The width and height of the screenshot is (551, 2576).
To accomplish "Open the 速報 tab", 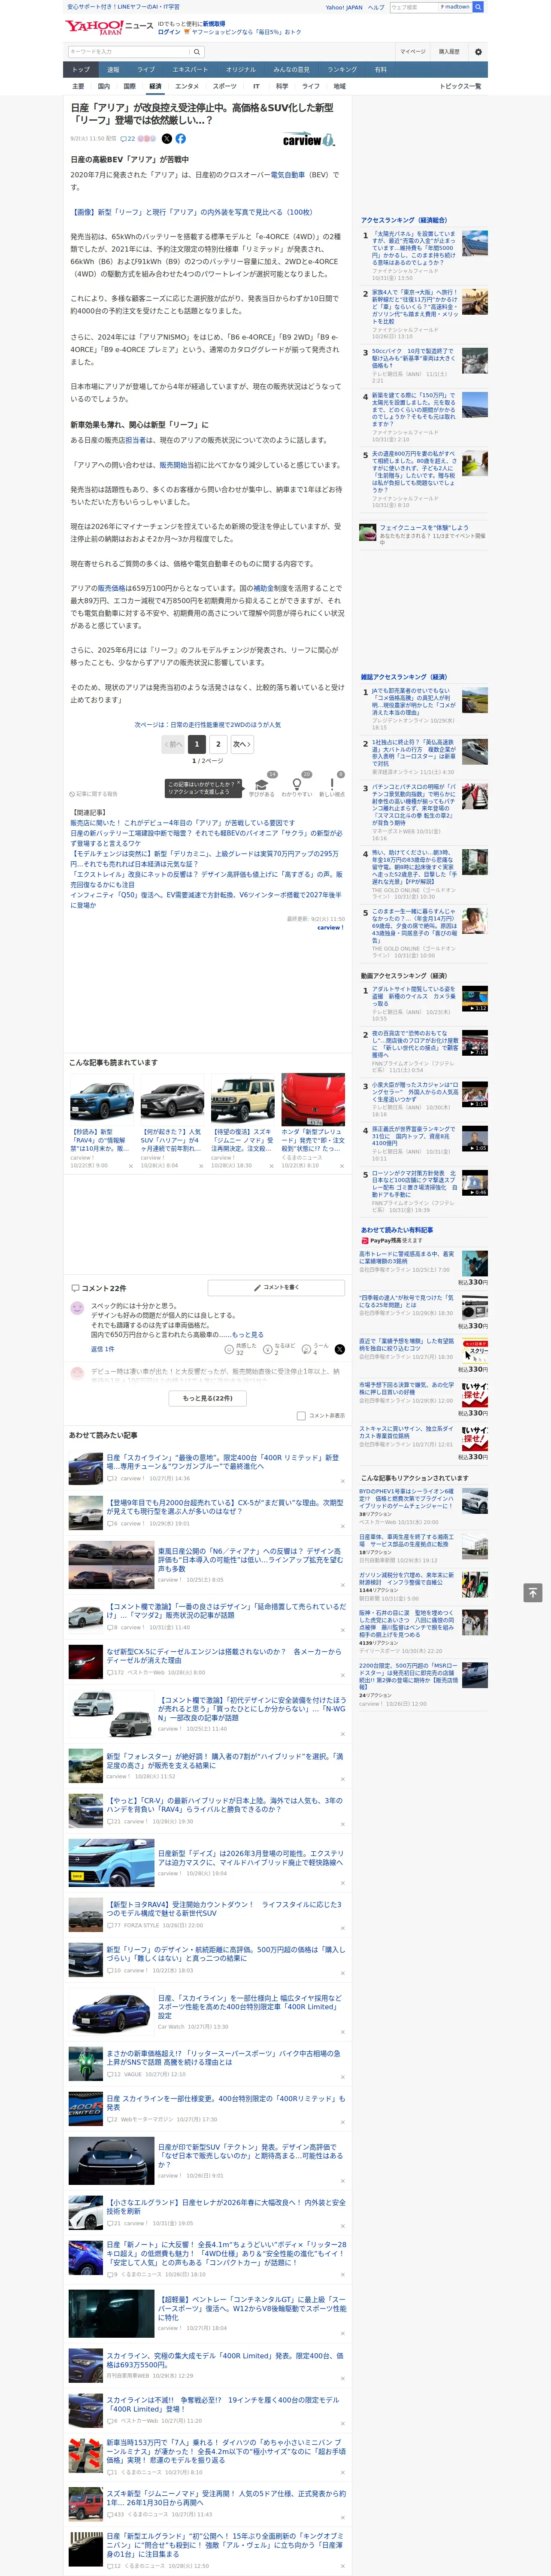I will [113, 70].
